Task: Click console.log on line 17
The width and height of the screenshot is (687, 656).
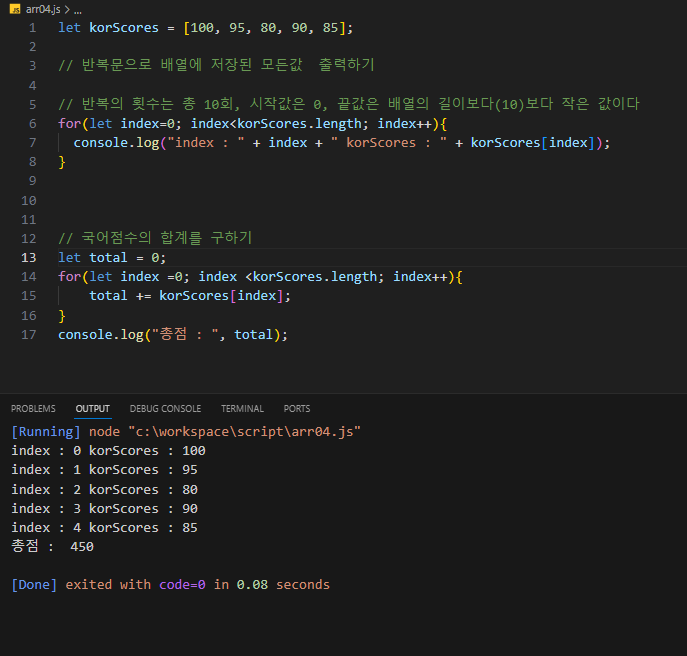Action: click(101, 334)
